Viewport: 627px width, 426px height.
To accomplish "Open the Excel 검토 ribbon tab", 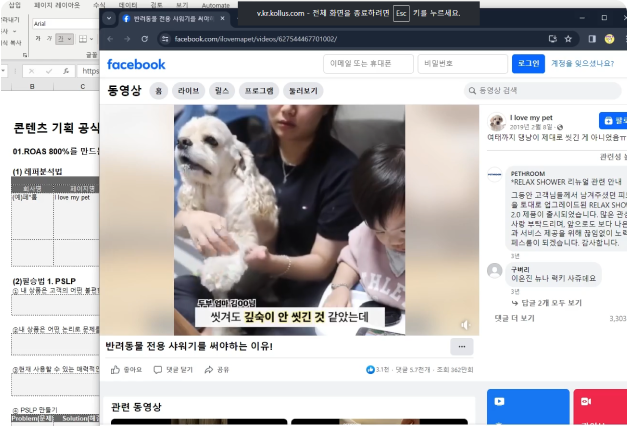I will [156, 5].
